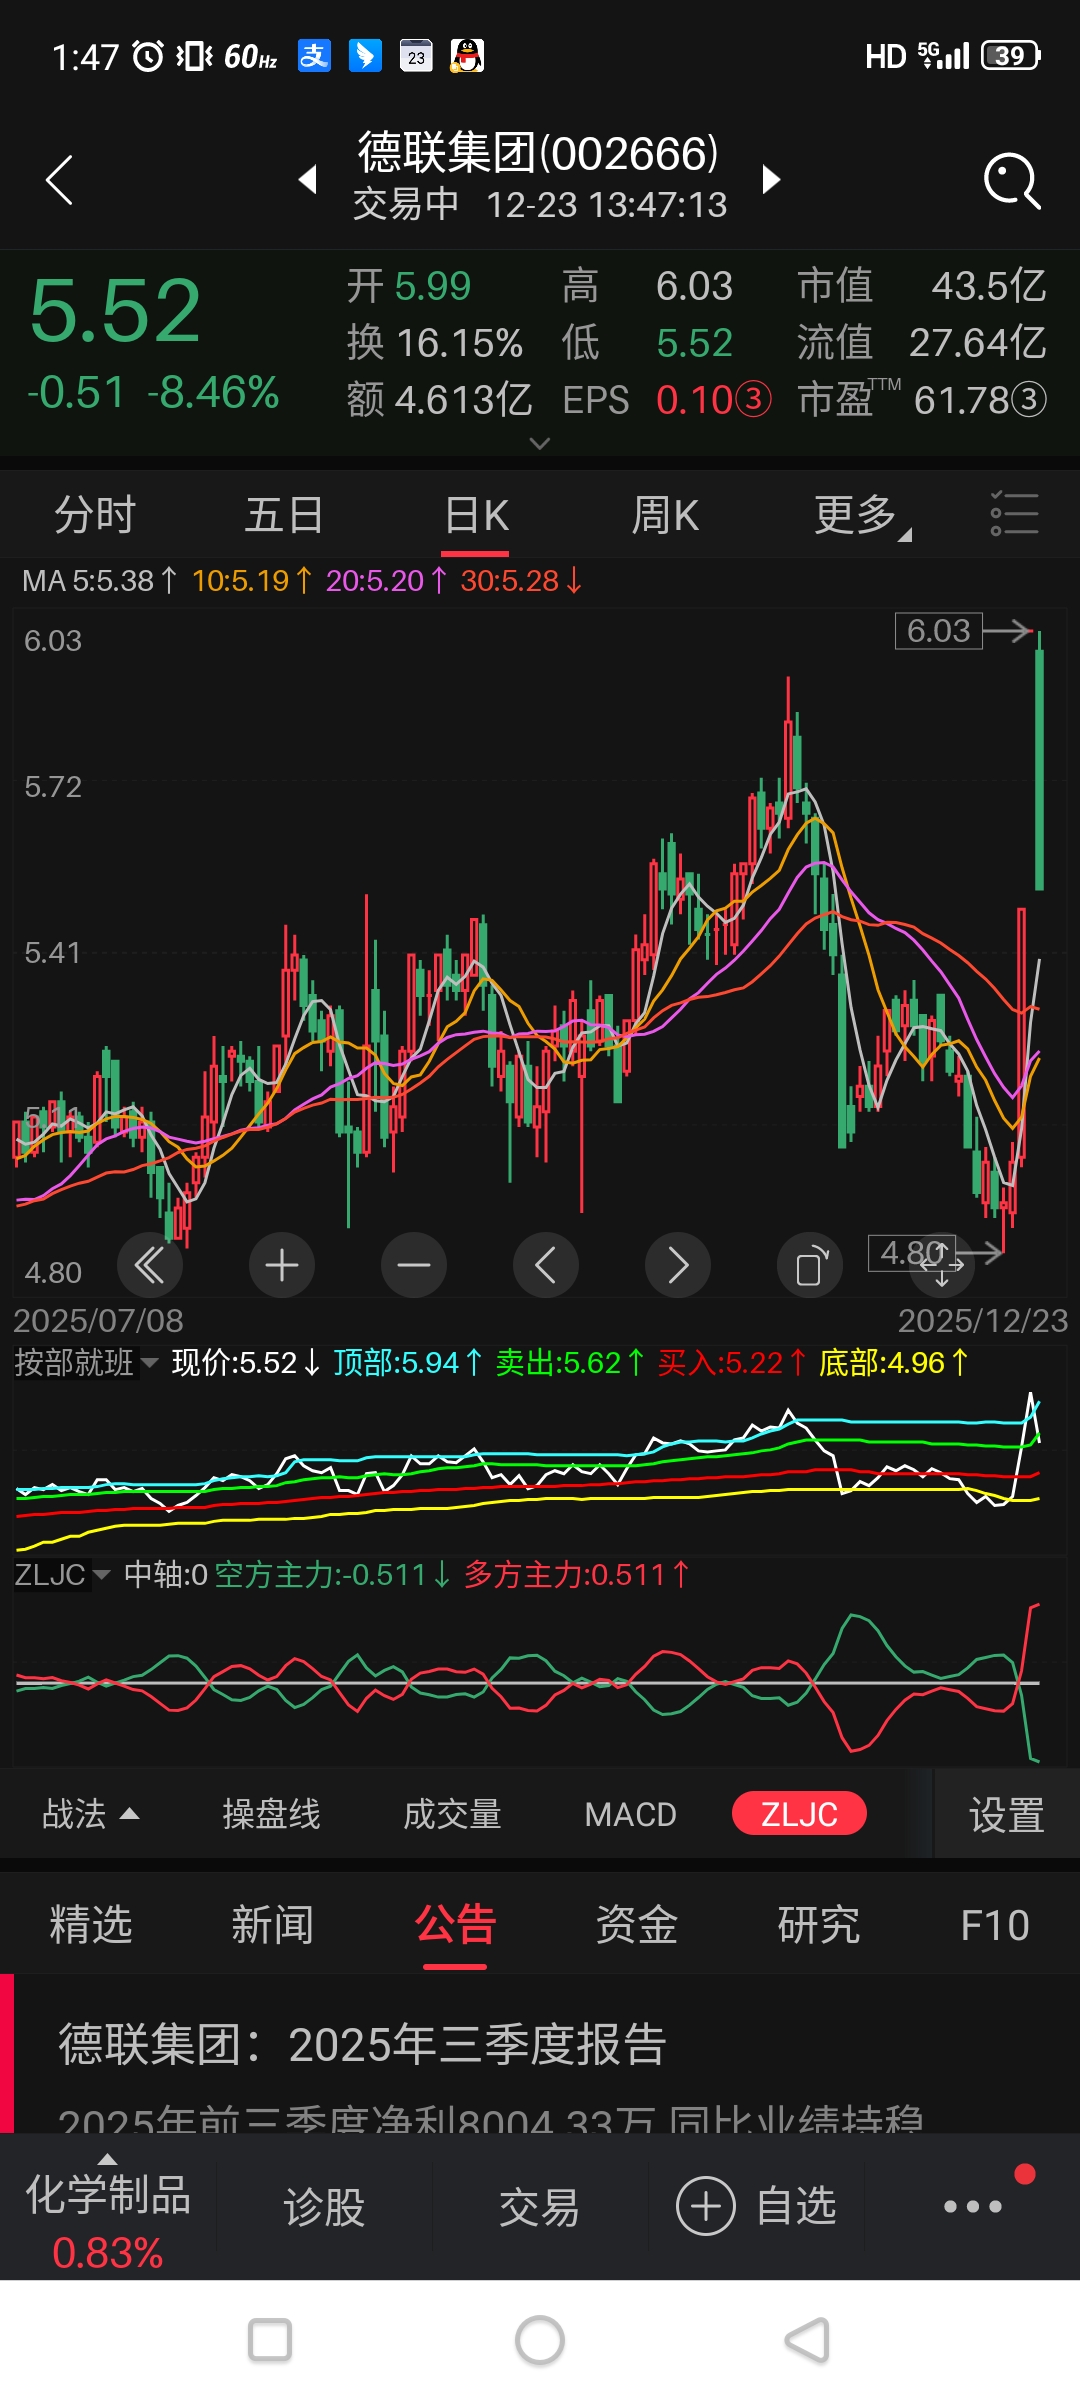Select the MACD indicator
This screenshot has width=1080, height=2400.
630,1814
